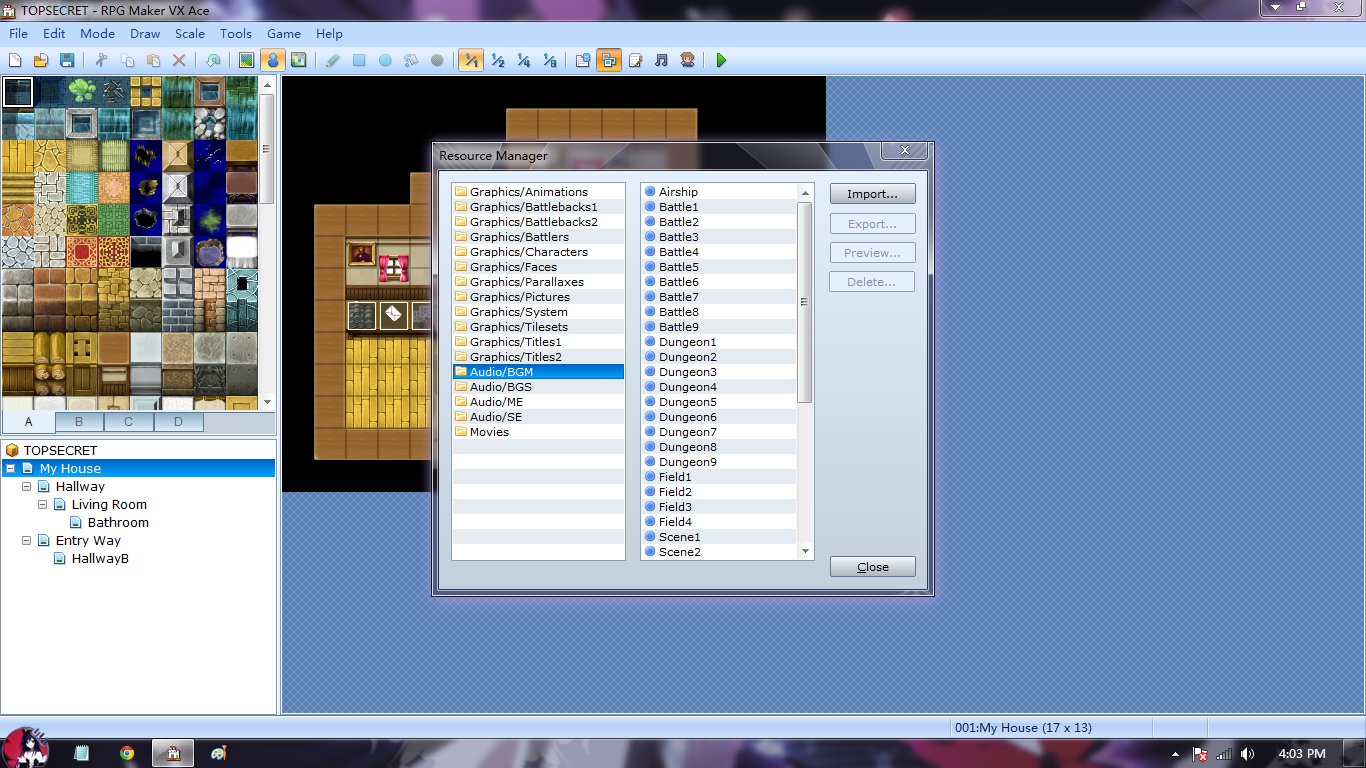This screenshot has width=1366, height=768.
Task: Switch to Event editing mode icon
Action: coord(273,60)
